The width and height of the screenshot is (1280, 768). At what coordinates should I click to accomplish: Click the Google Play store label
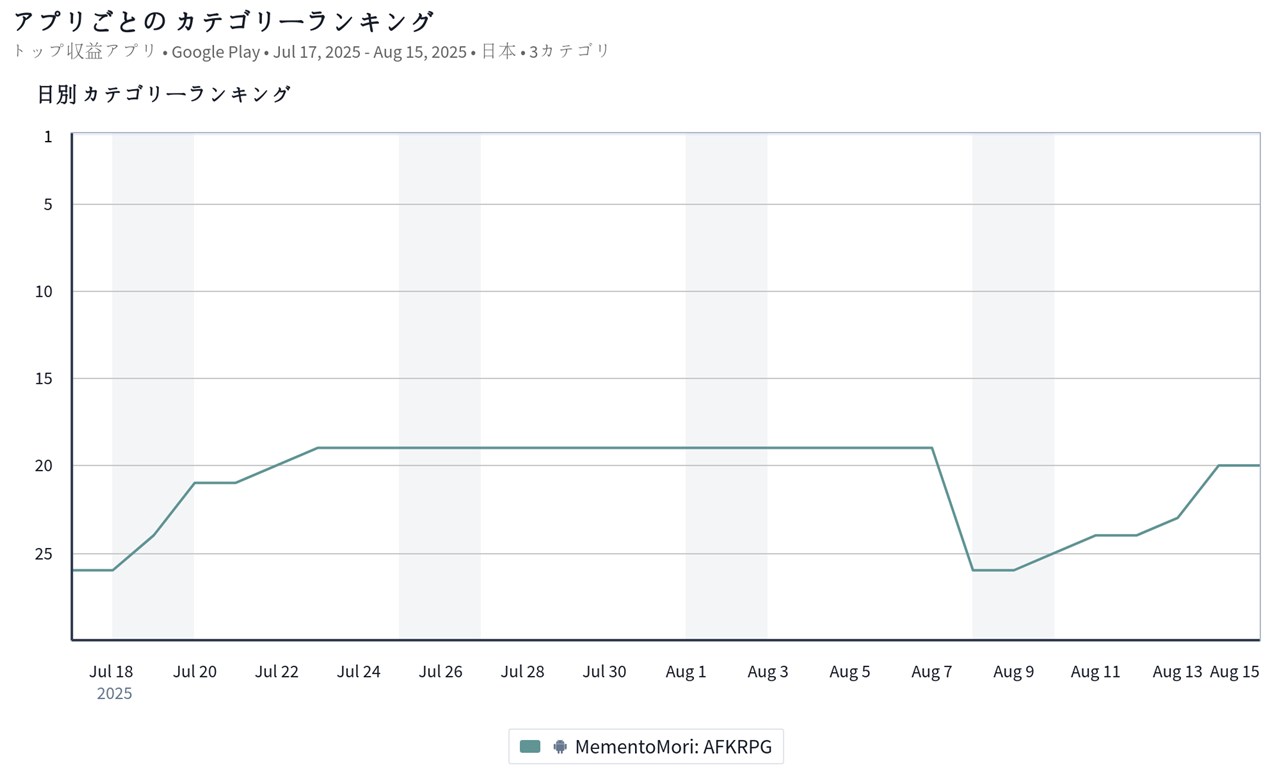(215, 52)
